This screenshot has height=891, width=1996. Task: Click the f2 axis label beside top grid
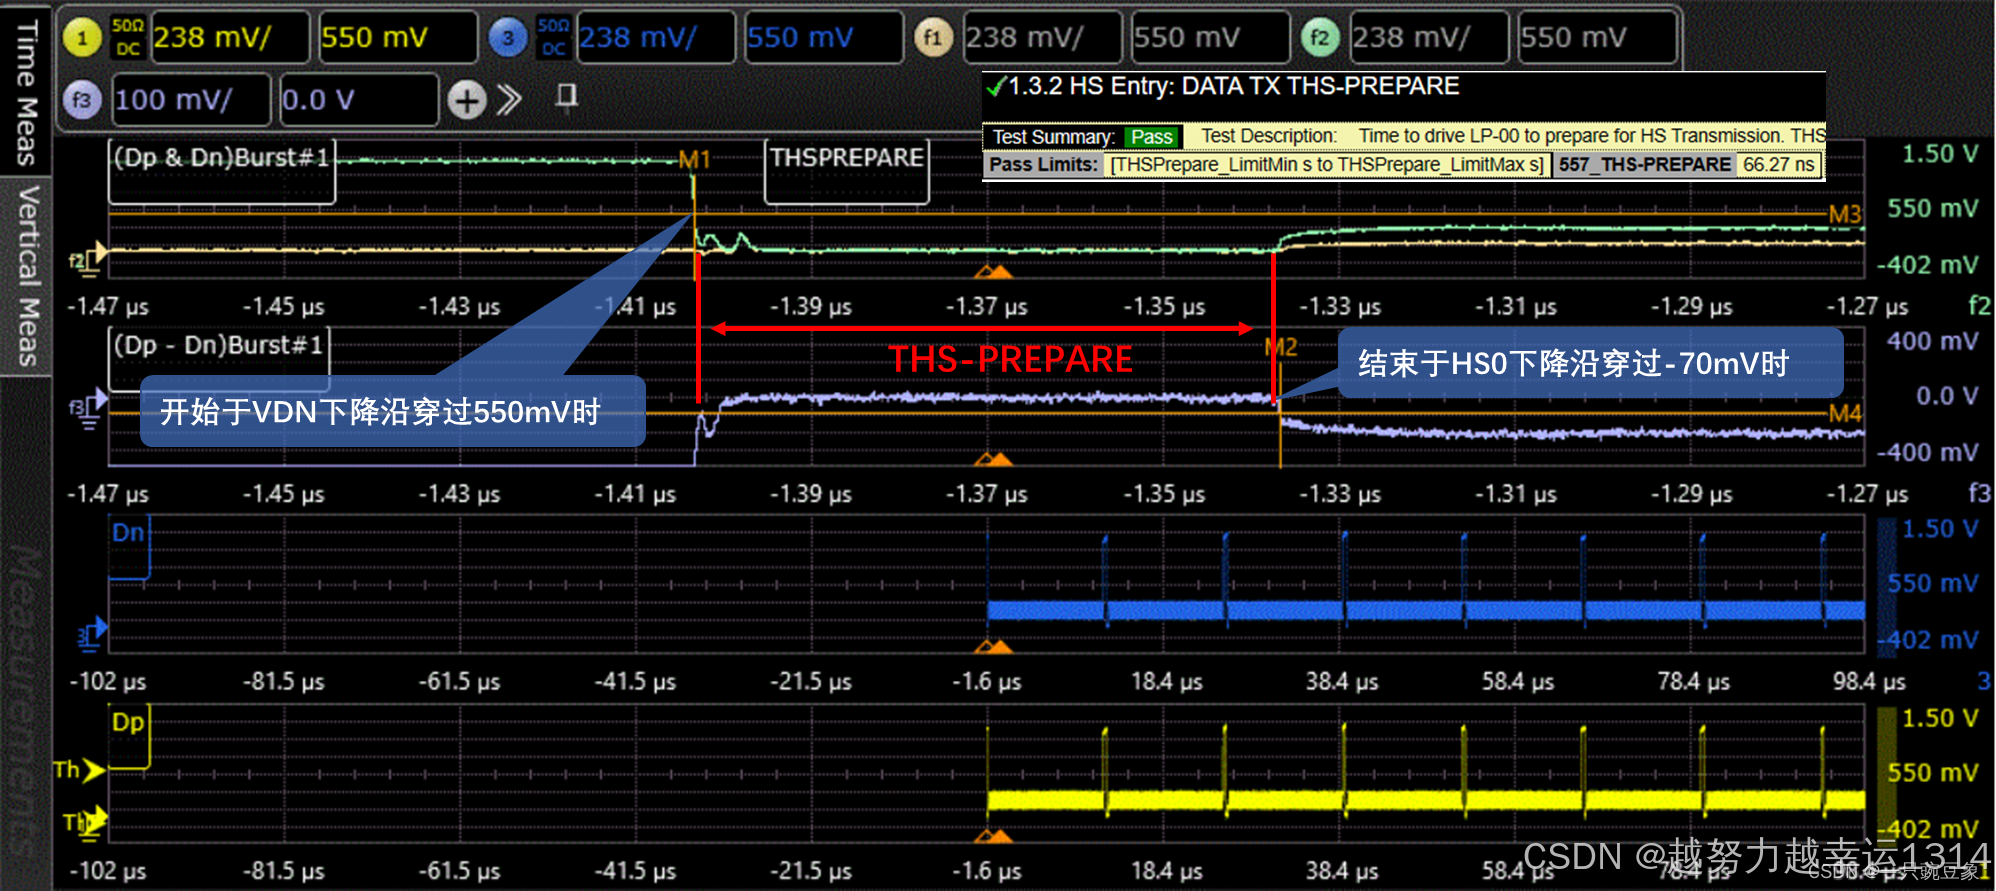1979,306
